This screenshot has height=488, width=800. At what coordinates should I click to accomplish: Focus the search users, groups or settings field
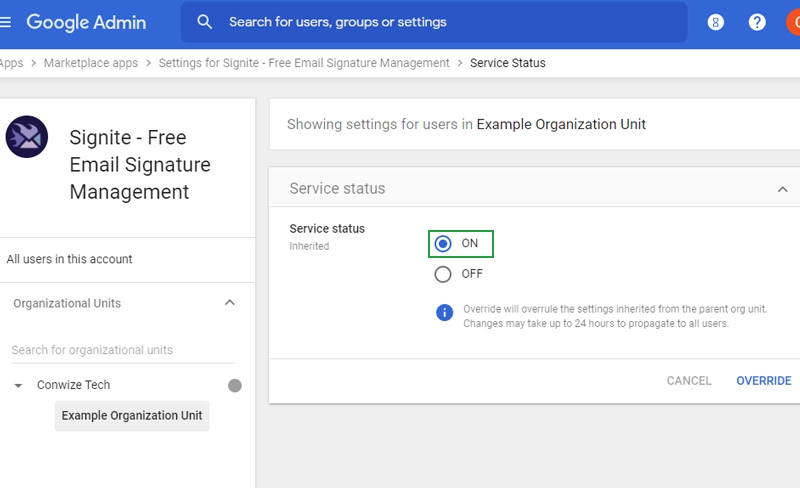434,22
